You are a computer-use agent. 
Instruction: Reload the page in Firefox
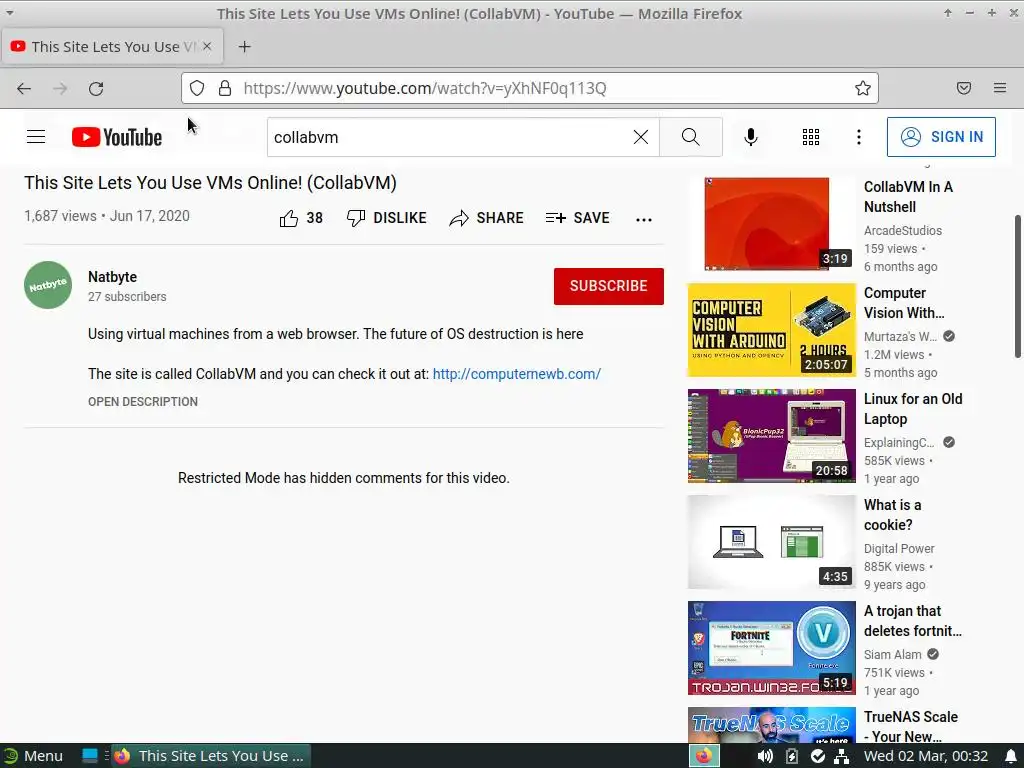96,88
